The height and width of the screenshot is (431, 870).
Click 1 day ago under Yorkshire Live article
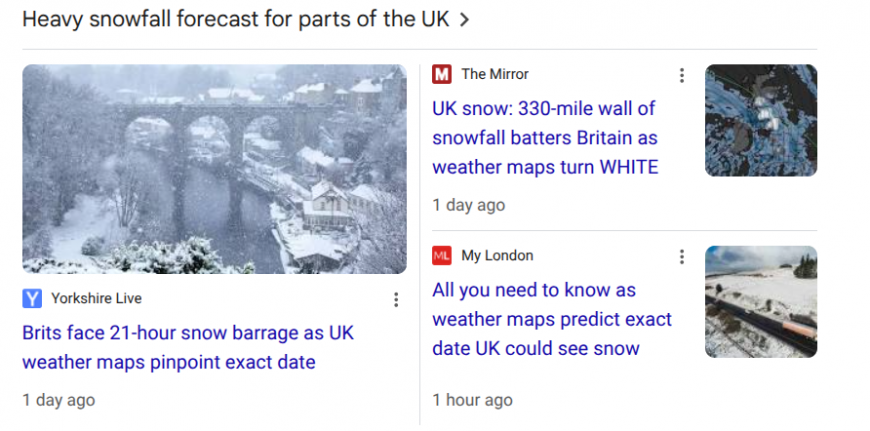click(x=58, y=400)
